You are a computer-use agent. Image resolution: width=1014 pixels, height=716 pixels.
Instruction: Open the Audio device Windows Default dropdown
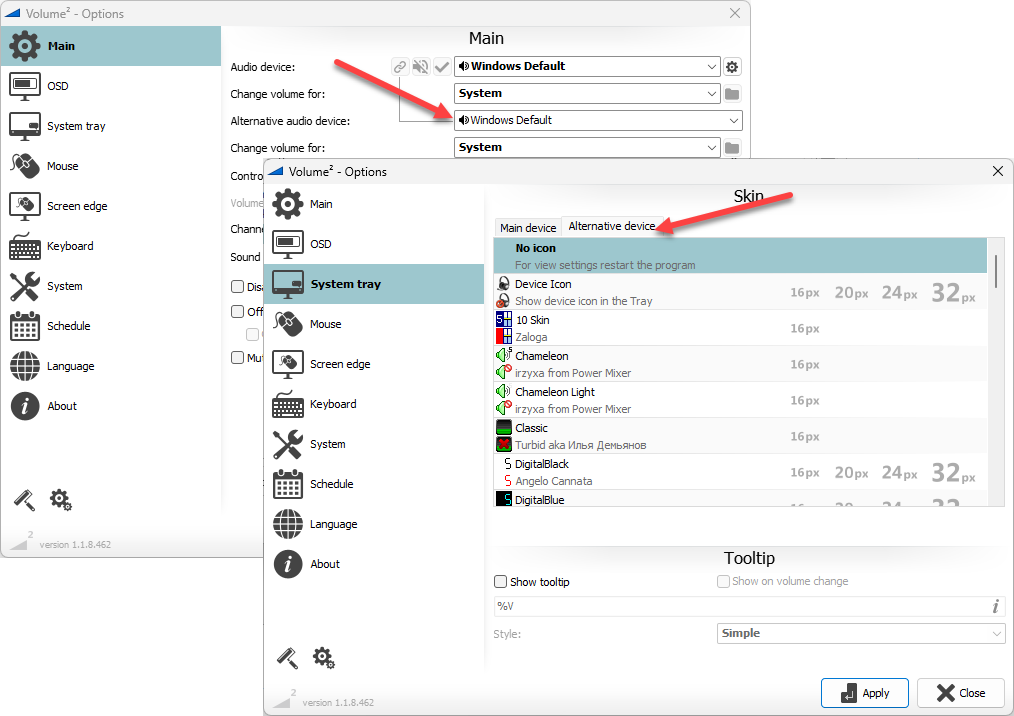click(587, 66)
